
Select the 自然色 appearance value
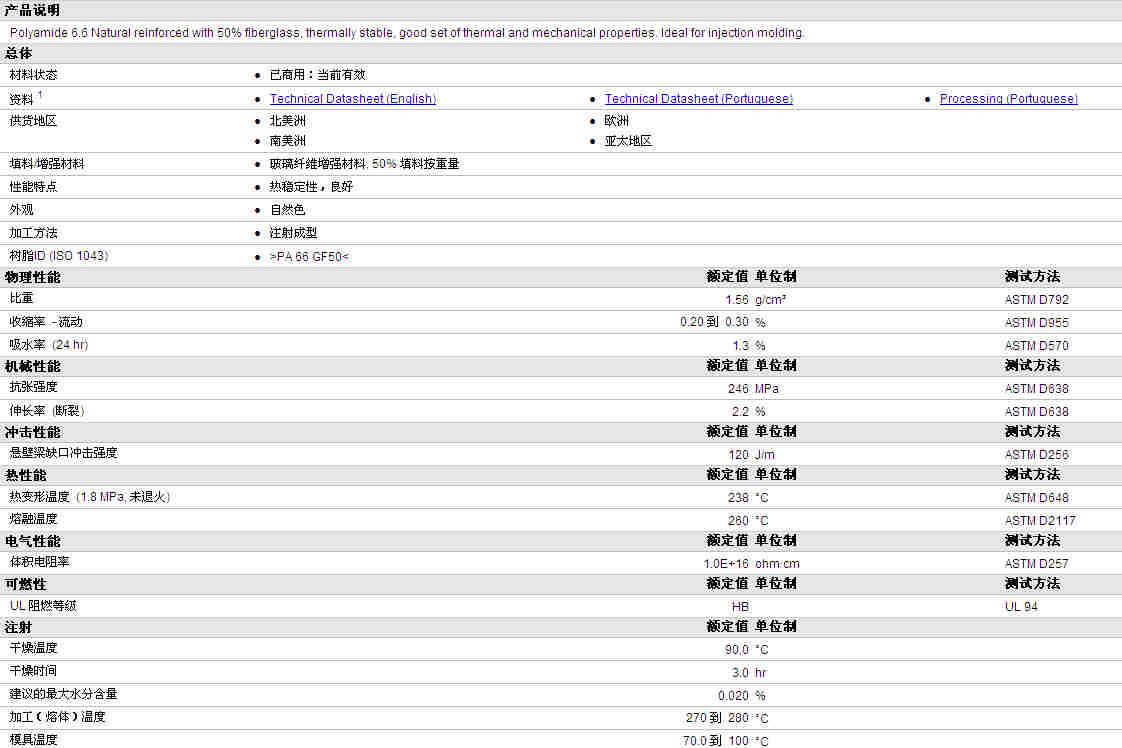288,210
